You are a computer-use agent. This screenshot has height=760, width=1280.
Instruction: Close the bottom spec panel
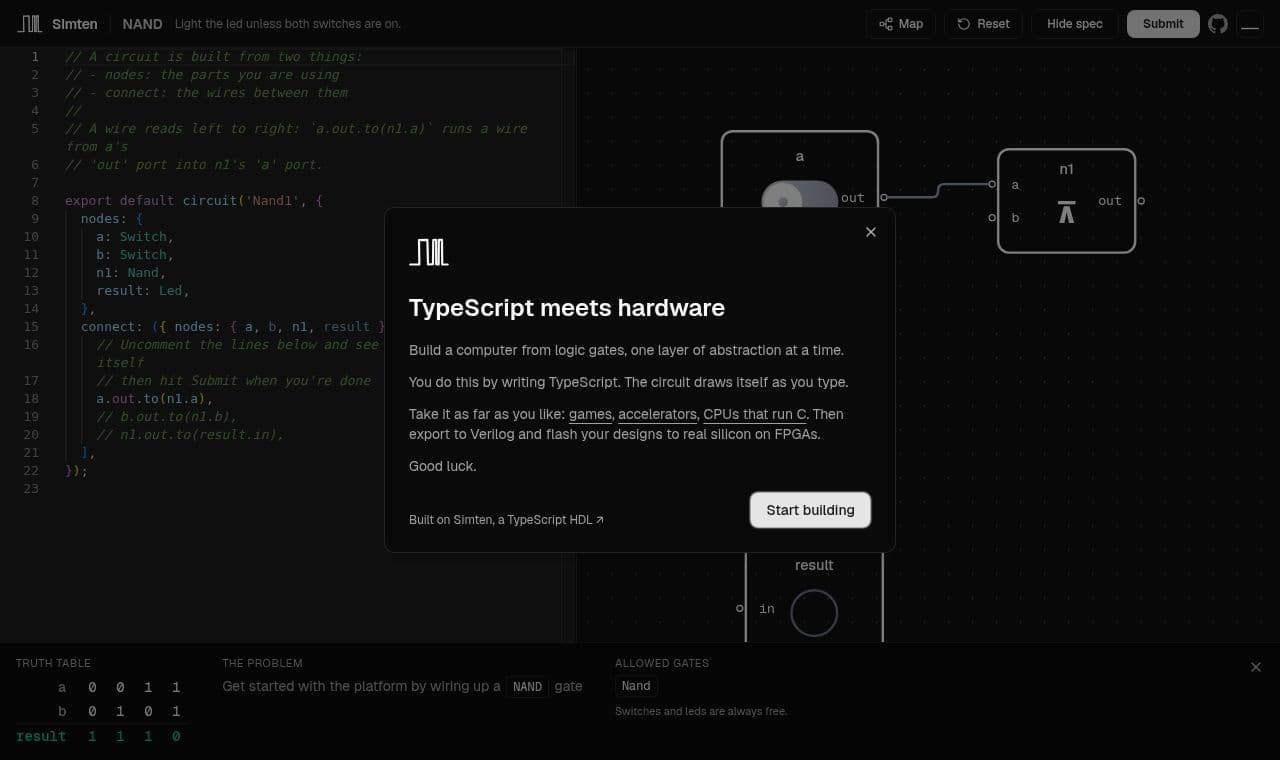coord(1256,667)
